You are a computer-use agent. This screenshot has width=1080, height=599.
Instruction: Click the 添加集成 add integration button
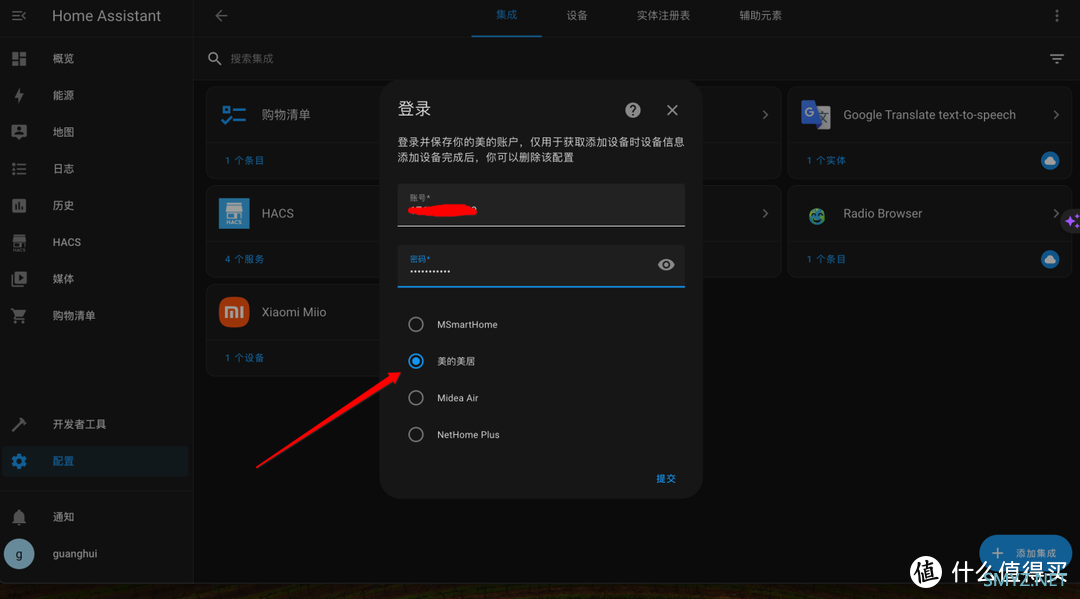pyautogui.click(x=1025, y=553)
